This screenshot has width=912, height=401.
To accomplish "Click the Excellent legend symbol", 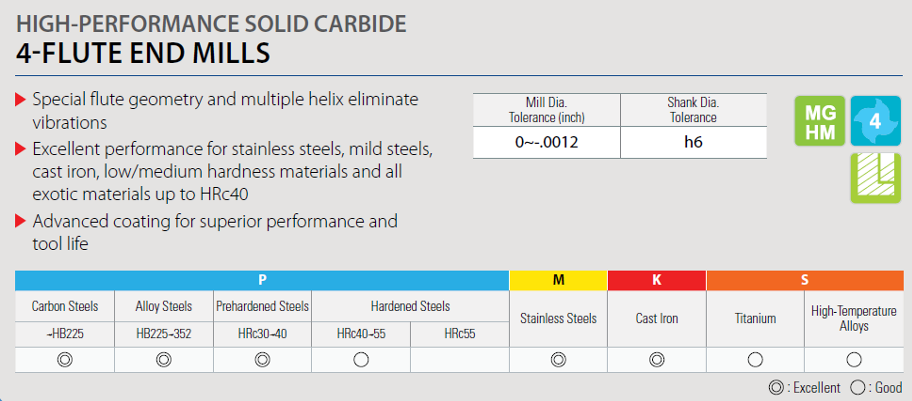I will (775, 388).
